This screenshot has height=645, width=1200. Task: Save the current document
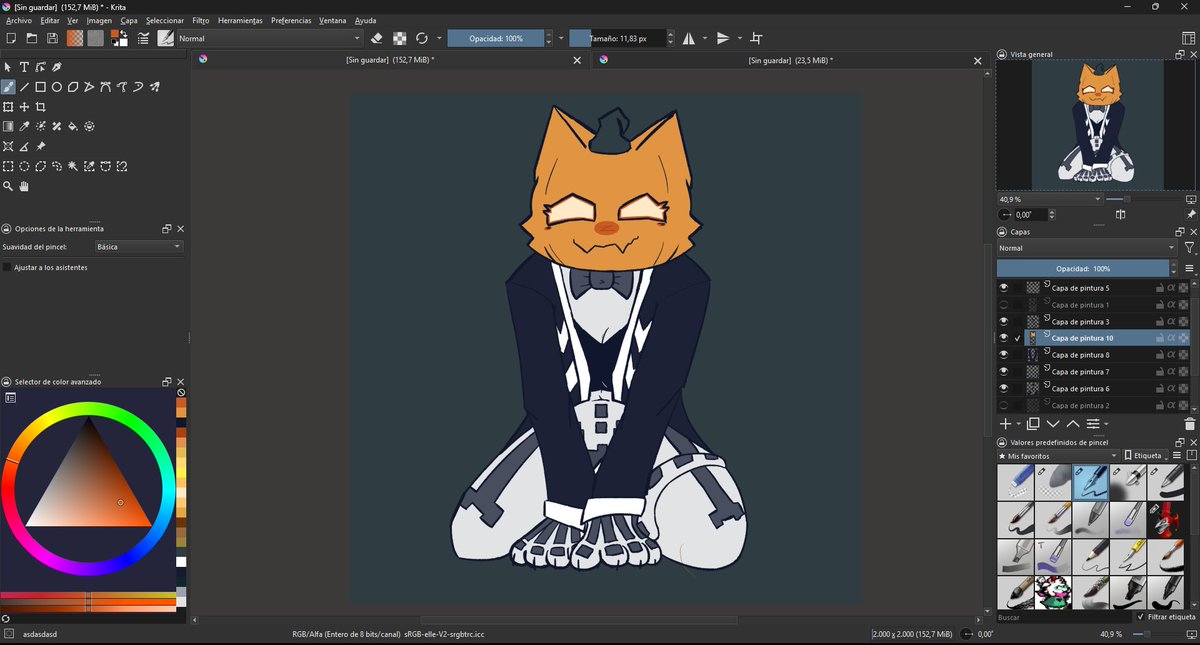coord(53,38)
